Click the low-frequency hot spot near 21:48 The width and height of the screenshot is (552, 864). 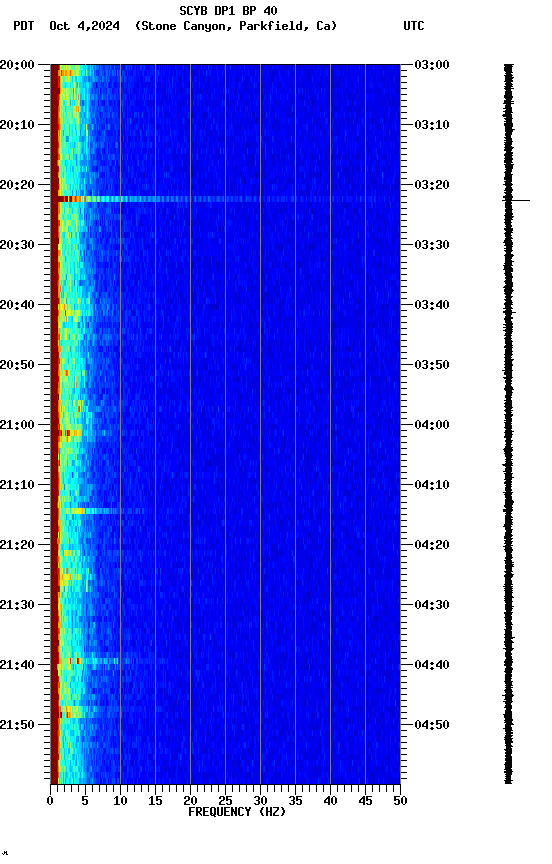tap(71, 712)
